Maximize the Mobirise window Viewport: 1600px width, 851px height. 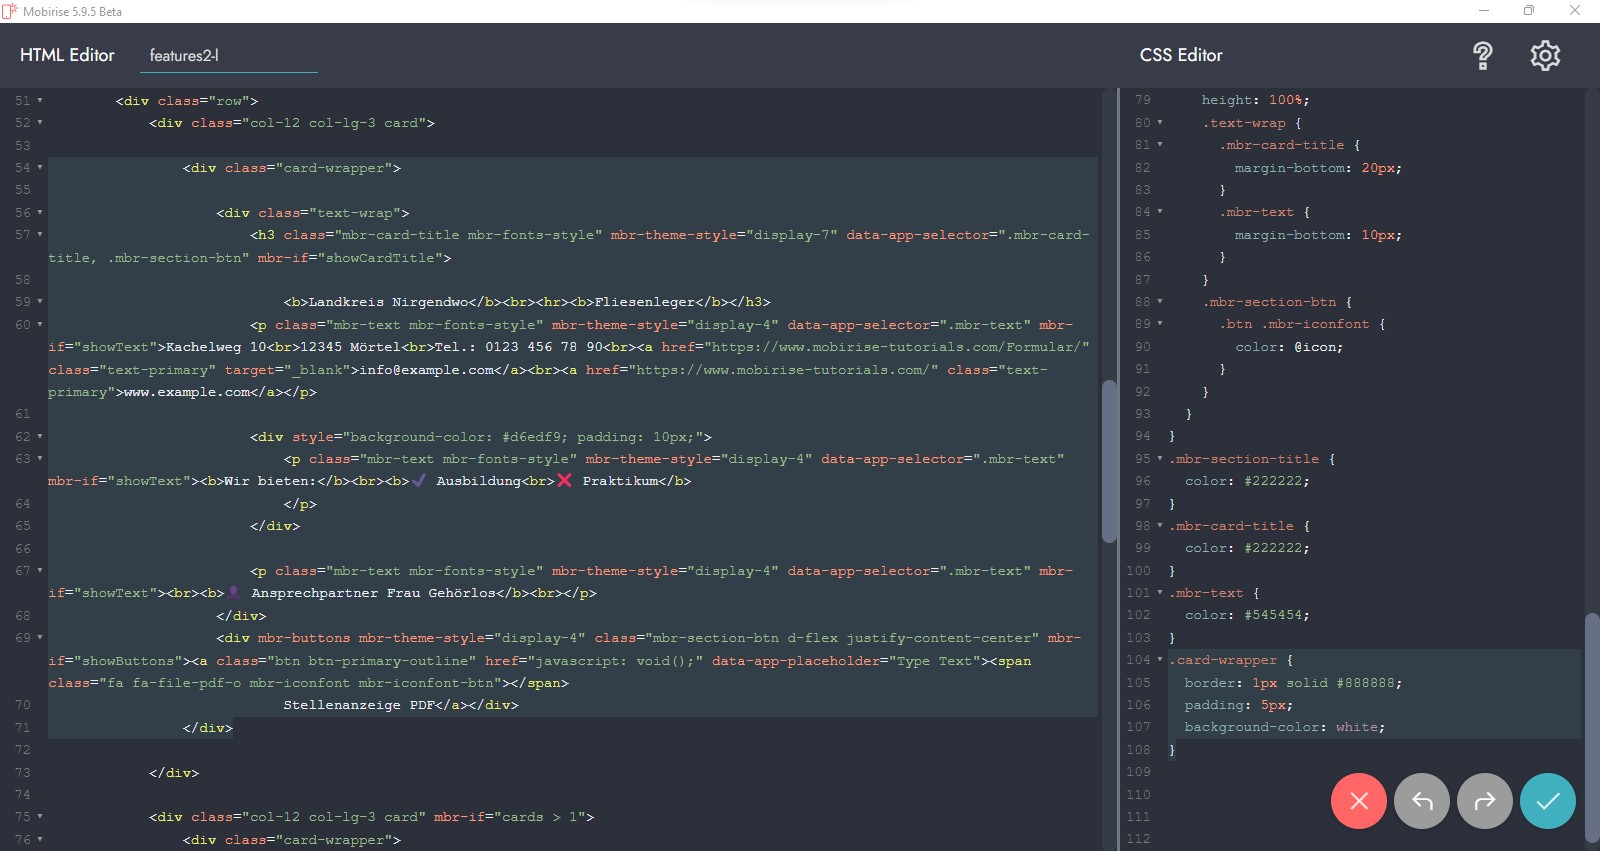(x=1528, y=11)
